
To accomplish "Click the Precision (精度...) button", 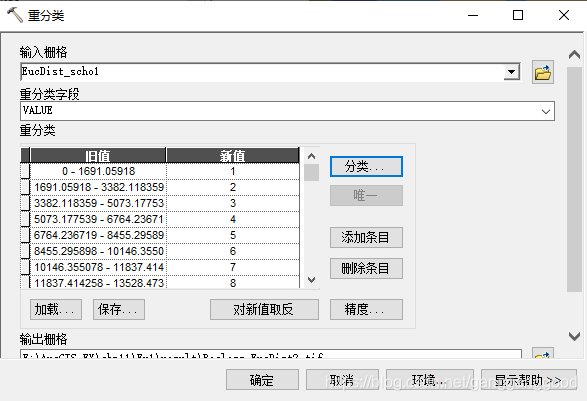I will 366,309.
